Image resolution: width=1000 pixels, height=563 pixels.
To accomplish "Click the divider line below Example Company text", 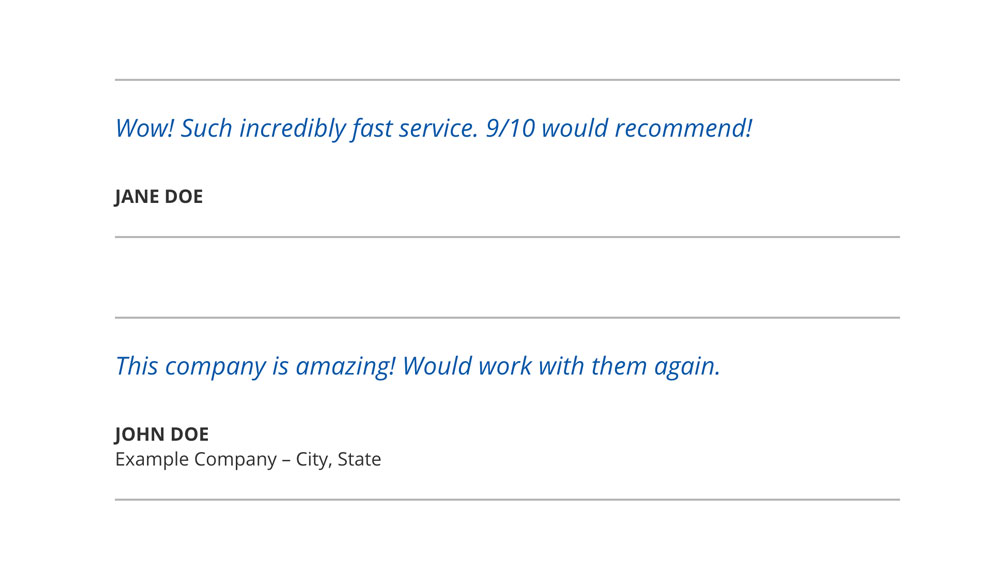I will click(x=507, y=499).
